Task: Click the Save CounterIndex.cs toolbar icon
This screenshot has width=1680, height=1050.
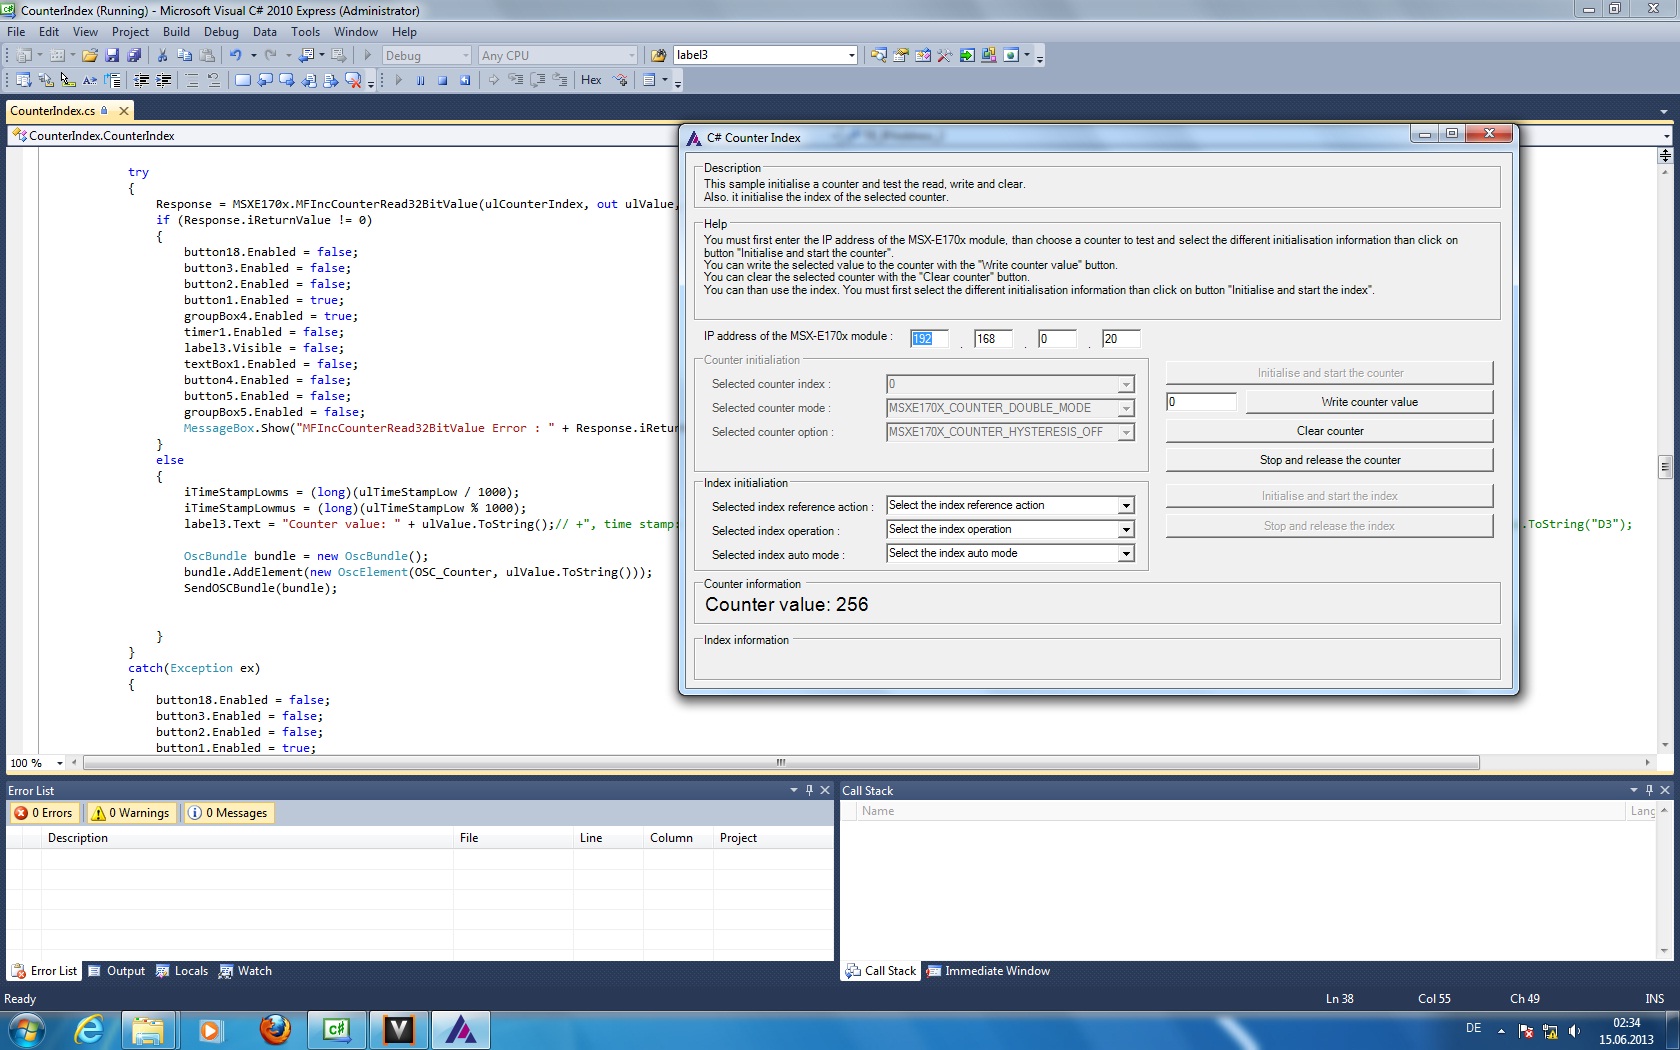Action: pos(112,56)
